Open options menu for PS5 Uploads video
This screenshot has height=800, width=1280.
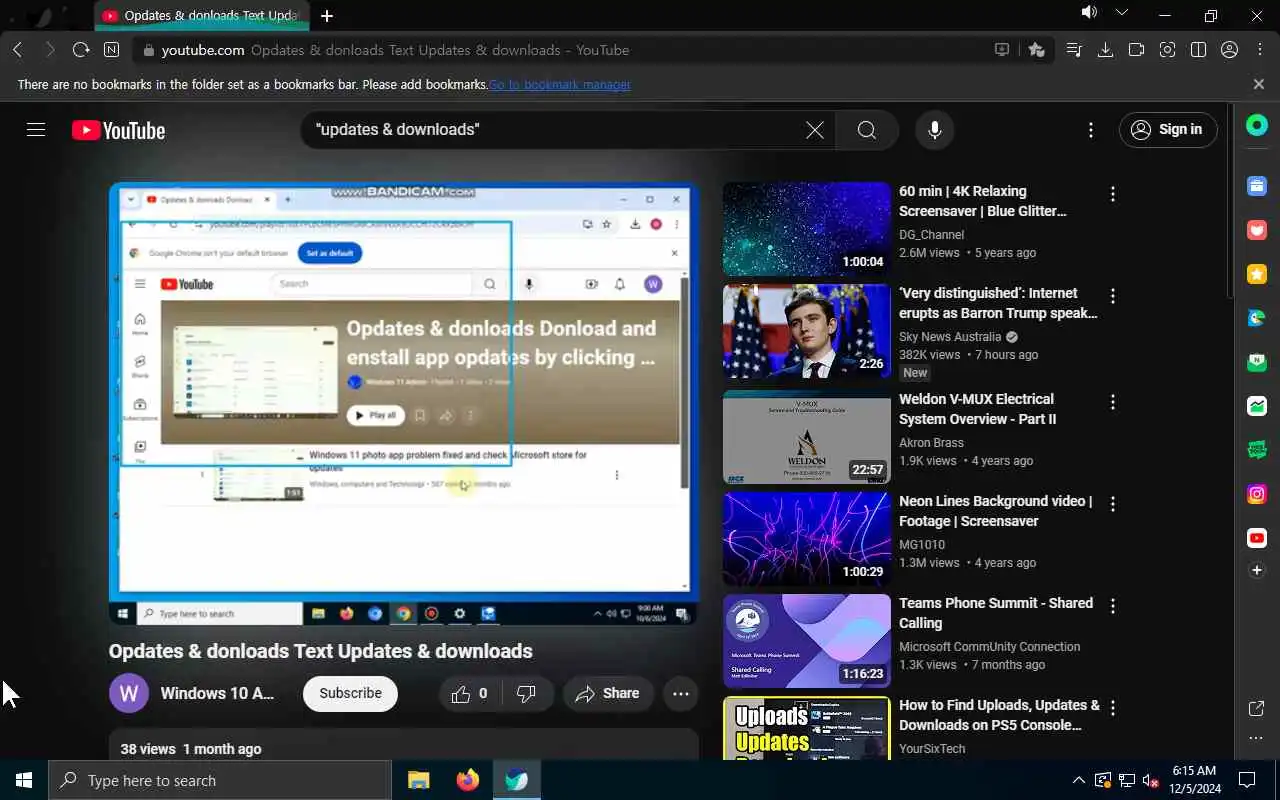(x=1113, y=708)
